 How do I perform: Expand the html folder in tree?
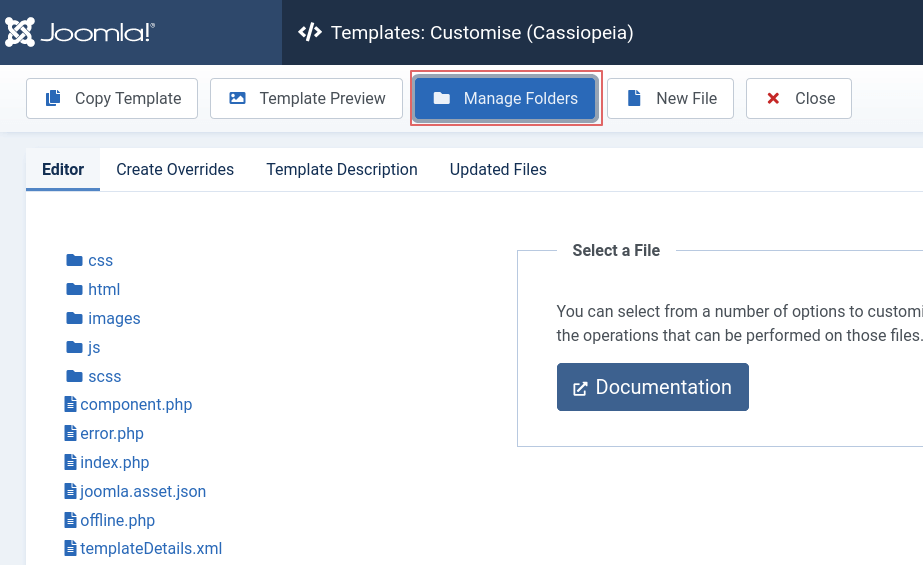tap(104, 289)
